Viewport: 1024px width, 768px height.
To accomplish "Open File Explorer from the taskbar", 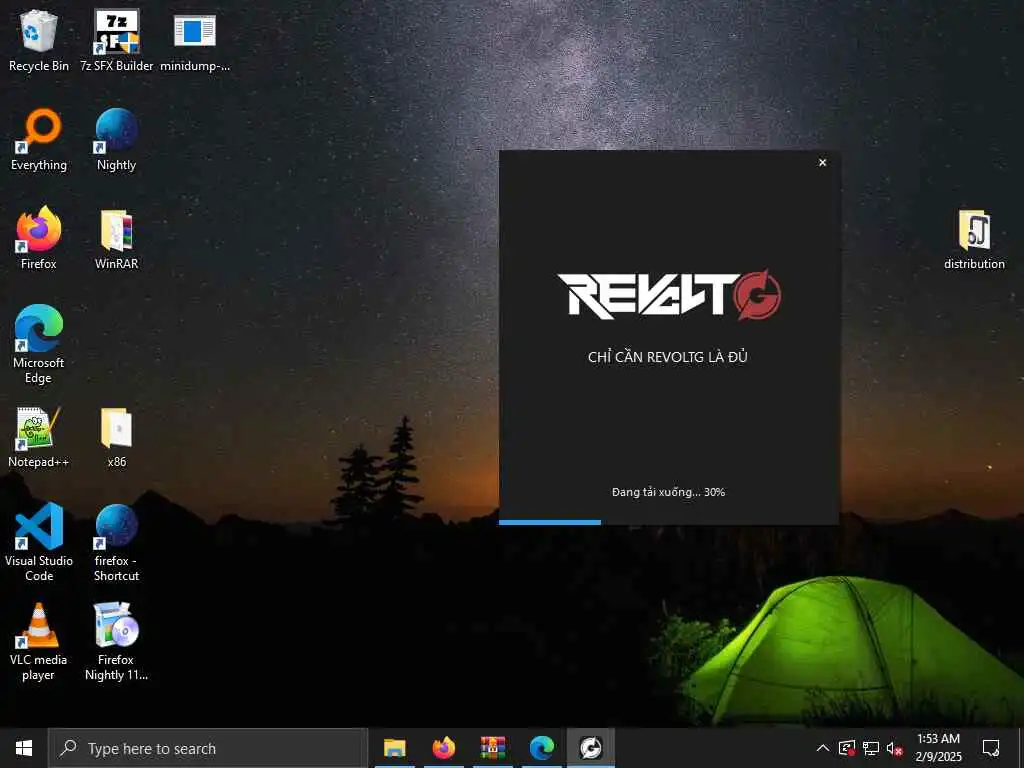I will (394, 748).
